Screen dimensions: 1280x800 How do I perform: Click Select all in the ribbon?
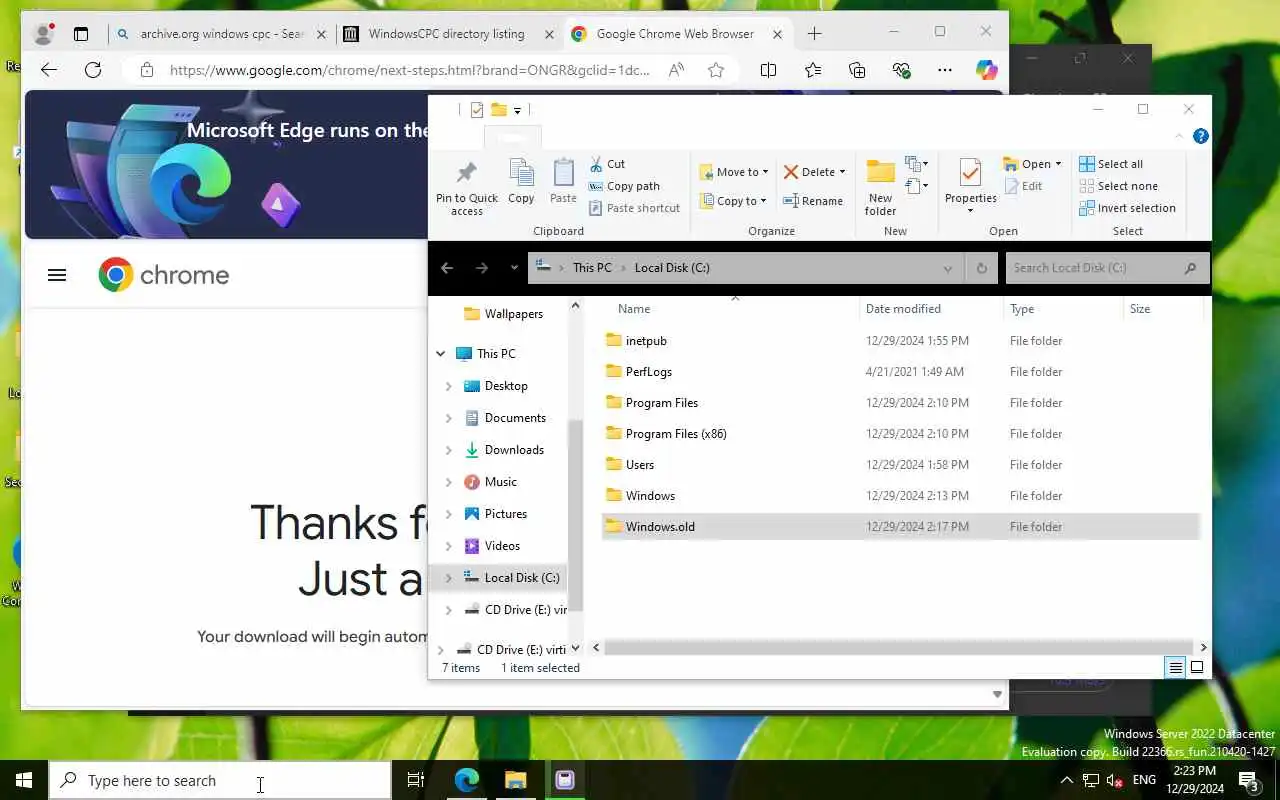1111,164
